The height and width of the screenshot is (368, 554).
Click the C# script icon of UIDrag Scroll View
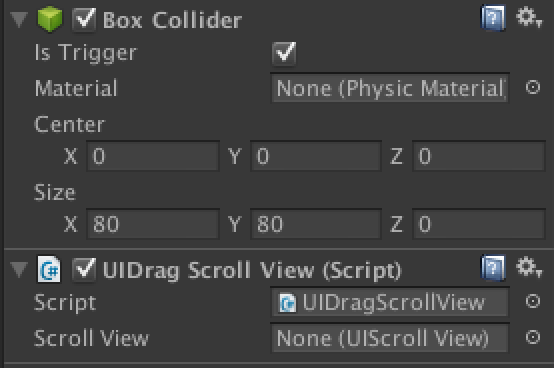tap(49, 269)
